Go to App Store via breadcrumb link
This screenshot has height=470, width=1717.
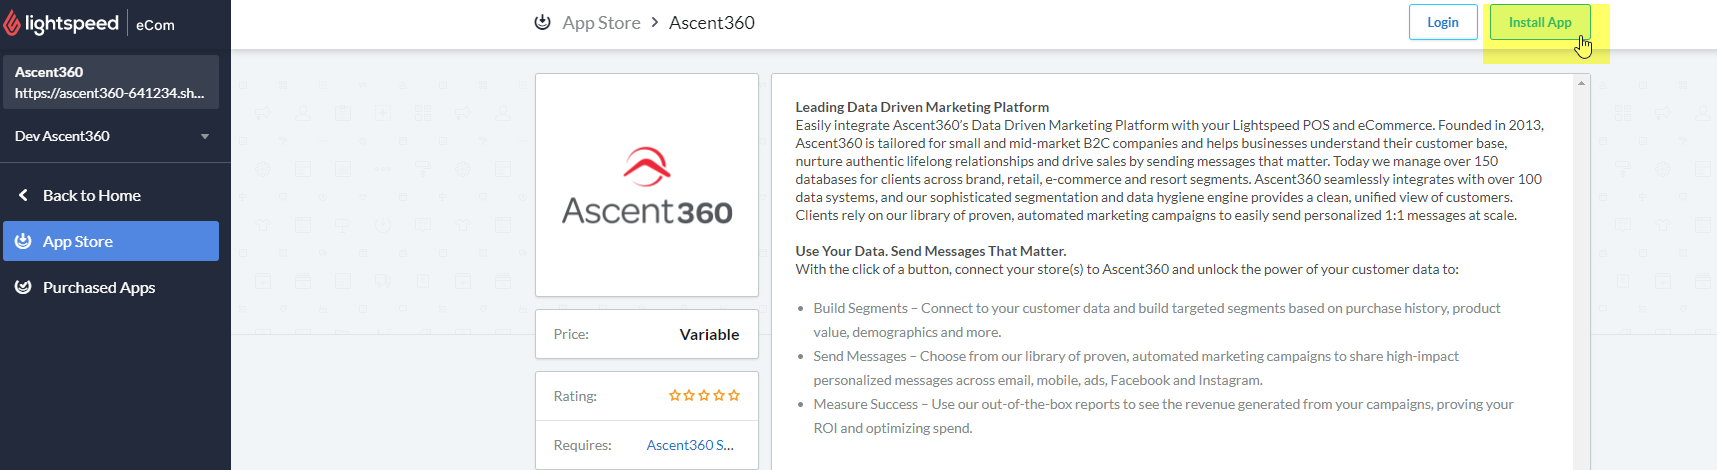[601, 22]
